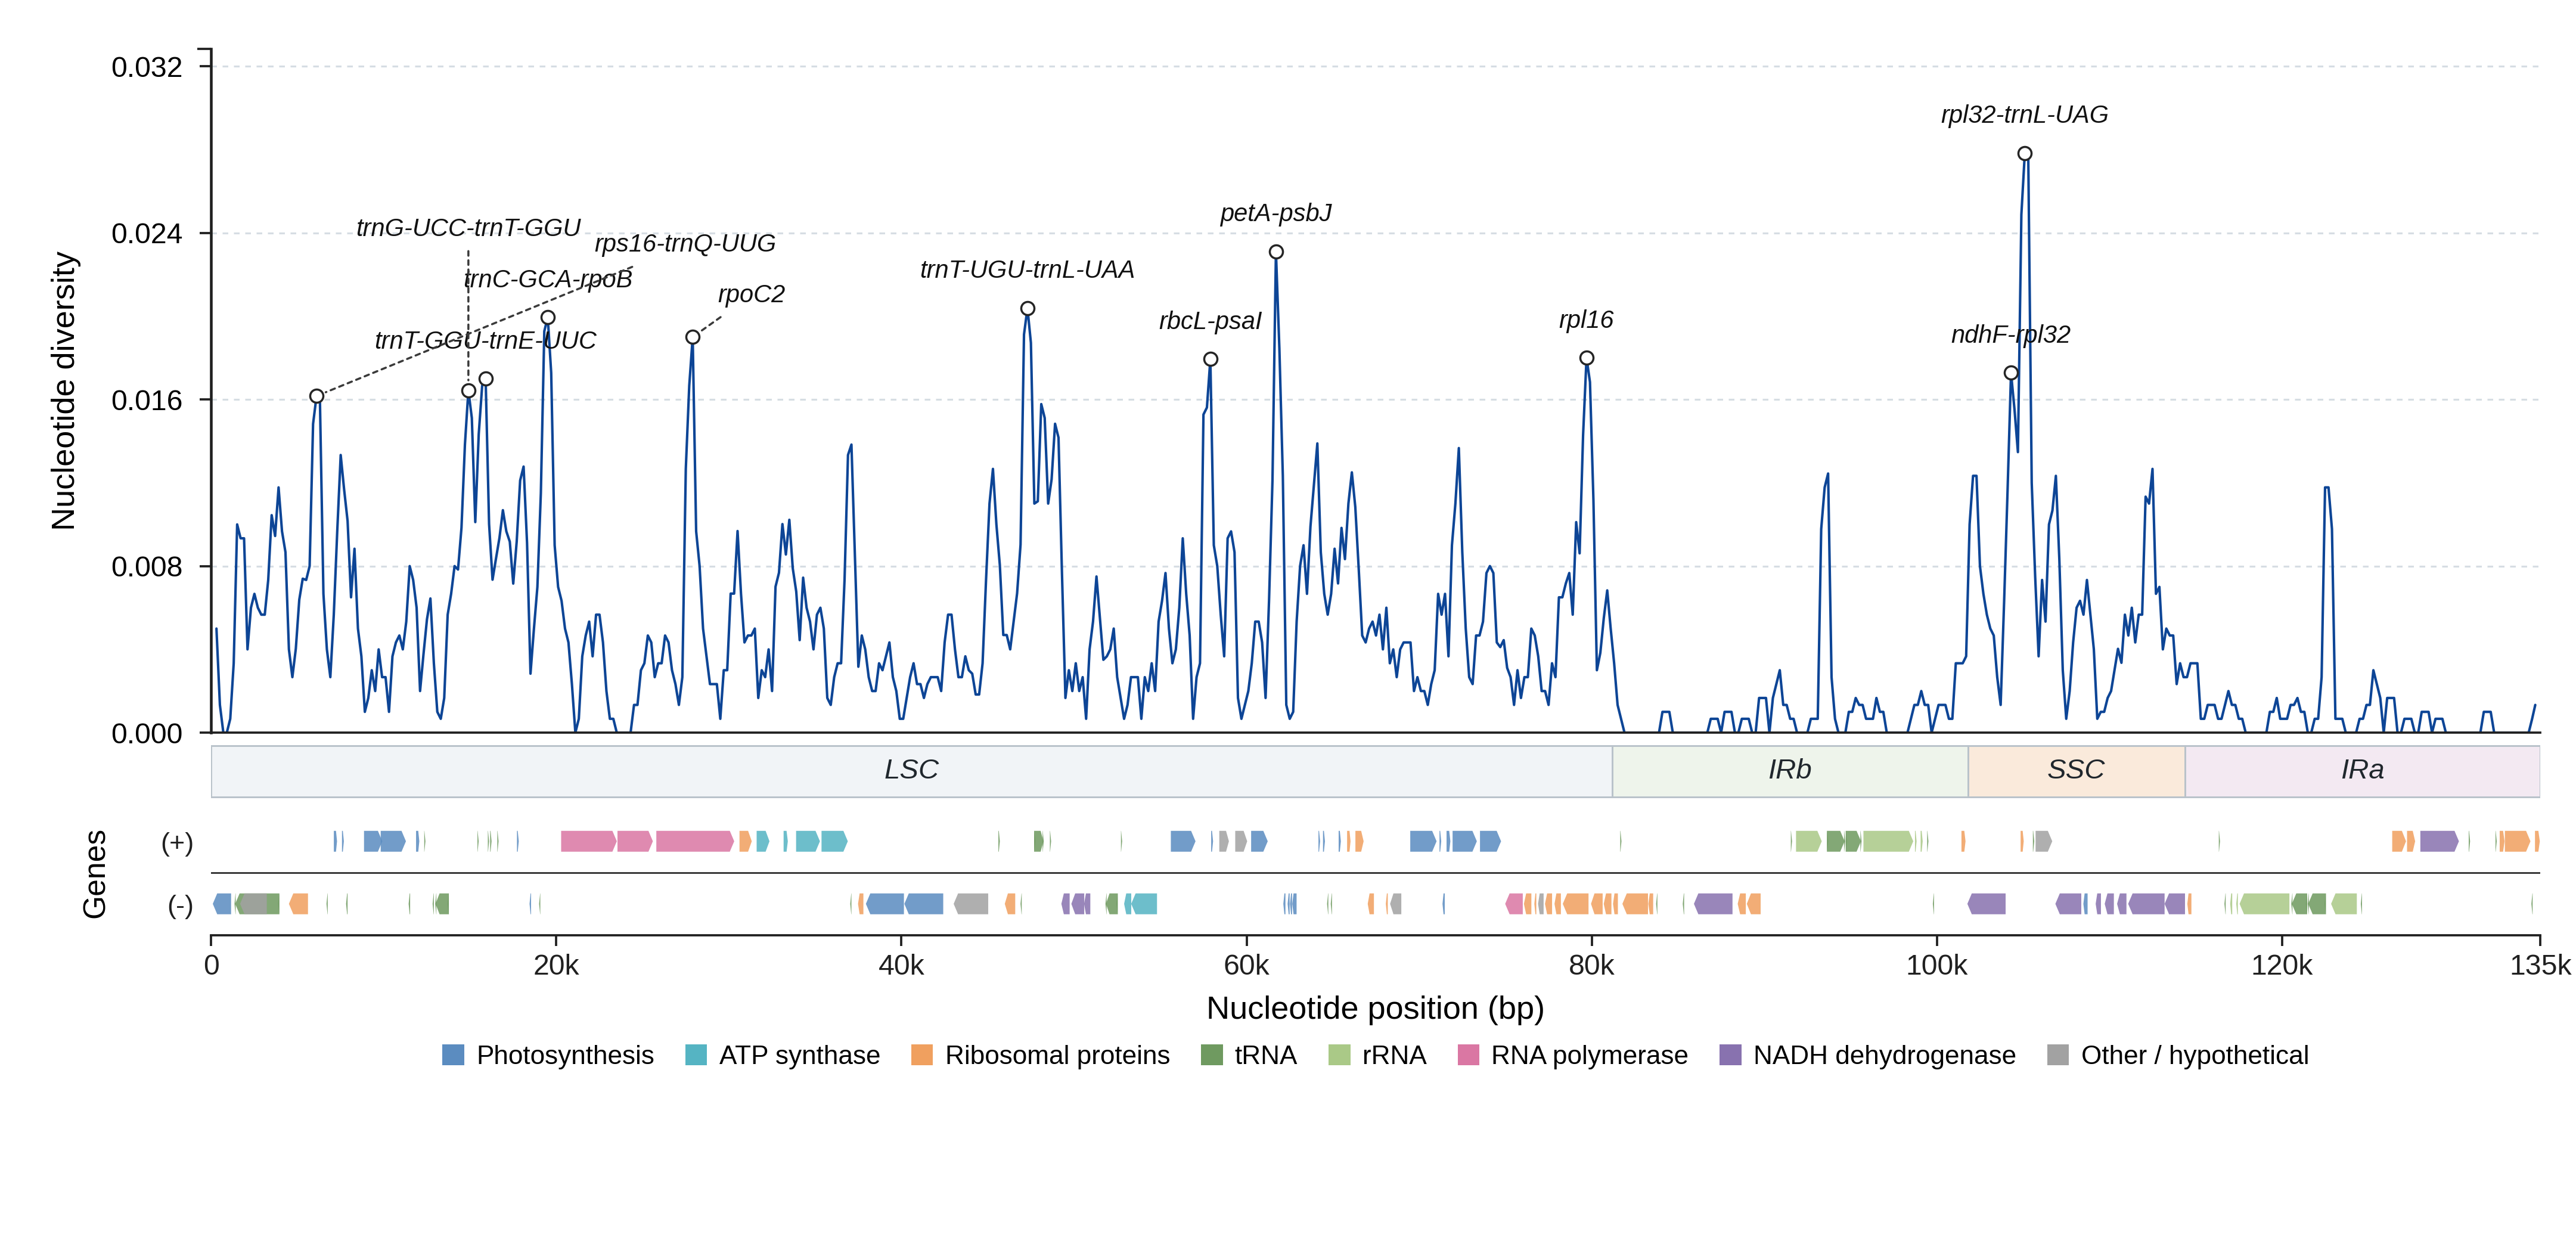The image size is (2576, 1253).
Task: Click the rbcL-psaI annotation label
Action: 1210,321
